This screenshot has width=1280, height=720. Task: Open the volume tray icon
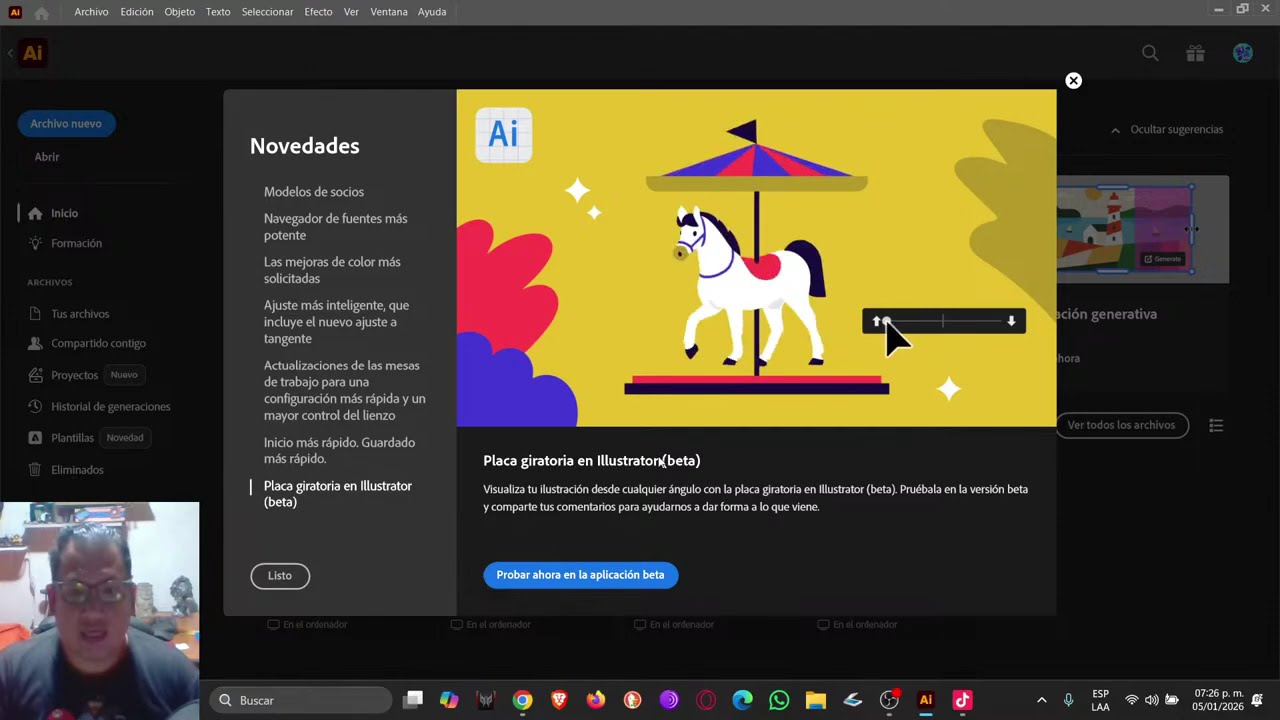point(1152,700)
